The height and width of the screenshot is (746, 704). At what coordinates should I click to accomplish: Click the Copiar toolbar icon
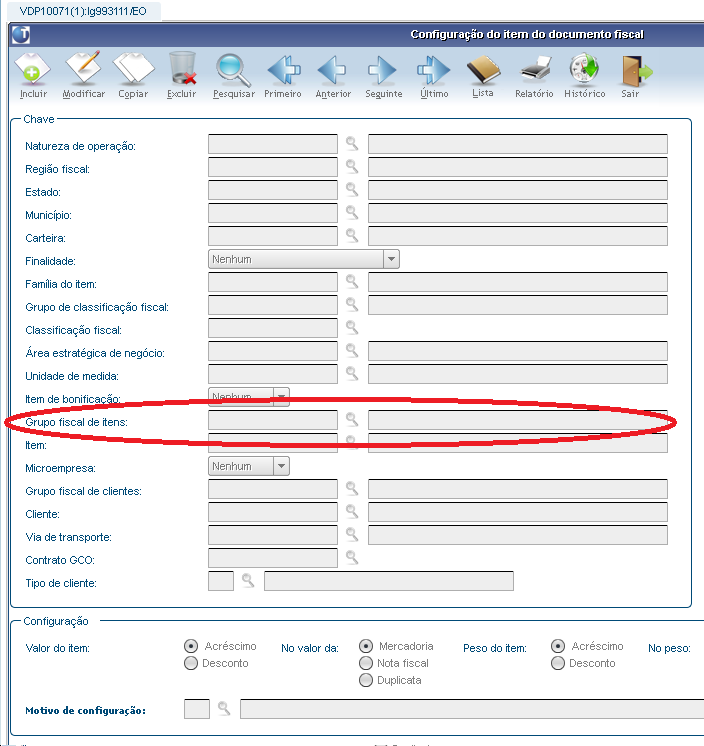click(x=133, y=69)
